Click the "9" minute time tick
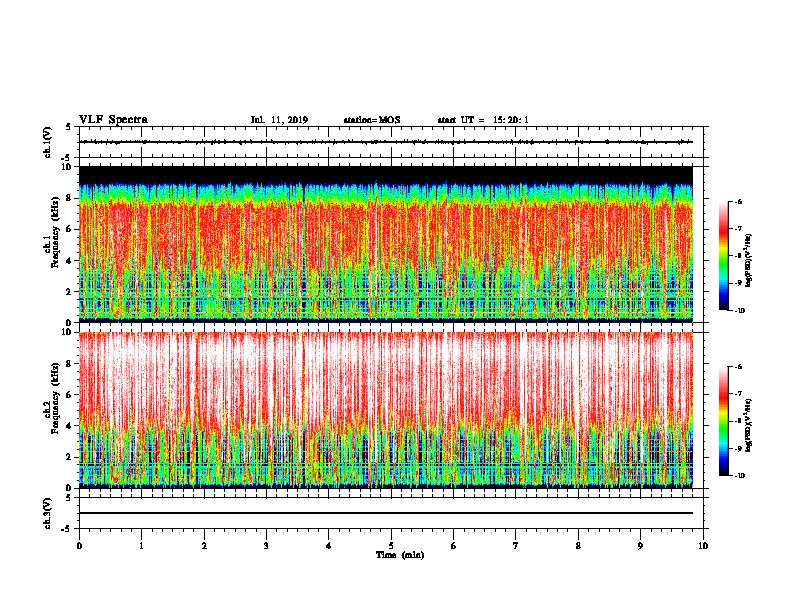 [x=640, y=546]
